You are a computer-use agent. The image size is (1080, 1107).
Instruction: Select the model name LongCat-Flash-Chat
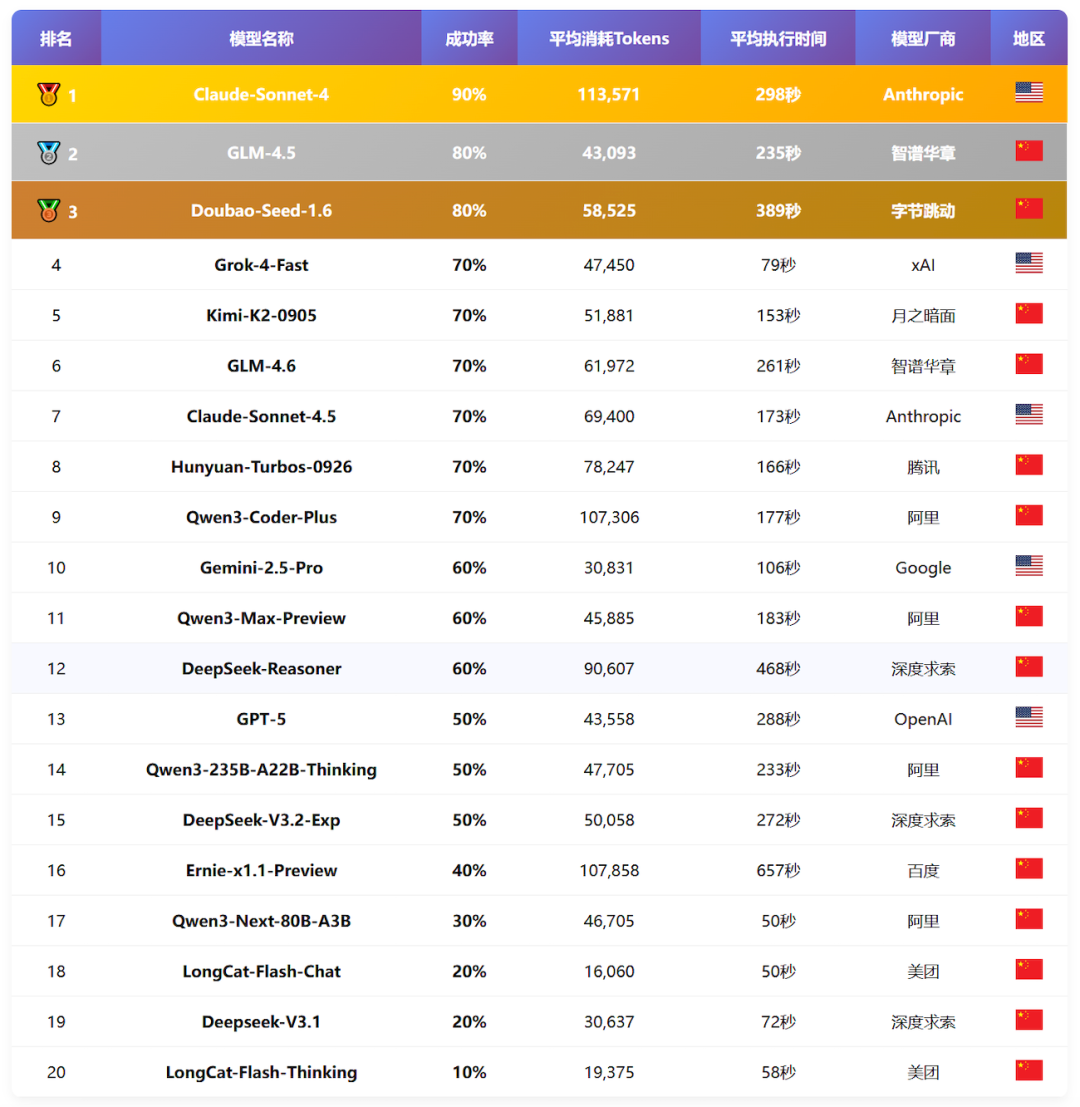pos(261,971)
